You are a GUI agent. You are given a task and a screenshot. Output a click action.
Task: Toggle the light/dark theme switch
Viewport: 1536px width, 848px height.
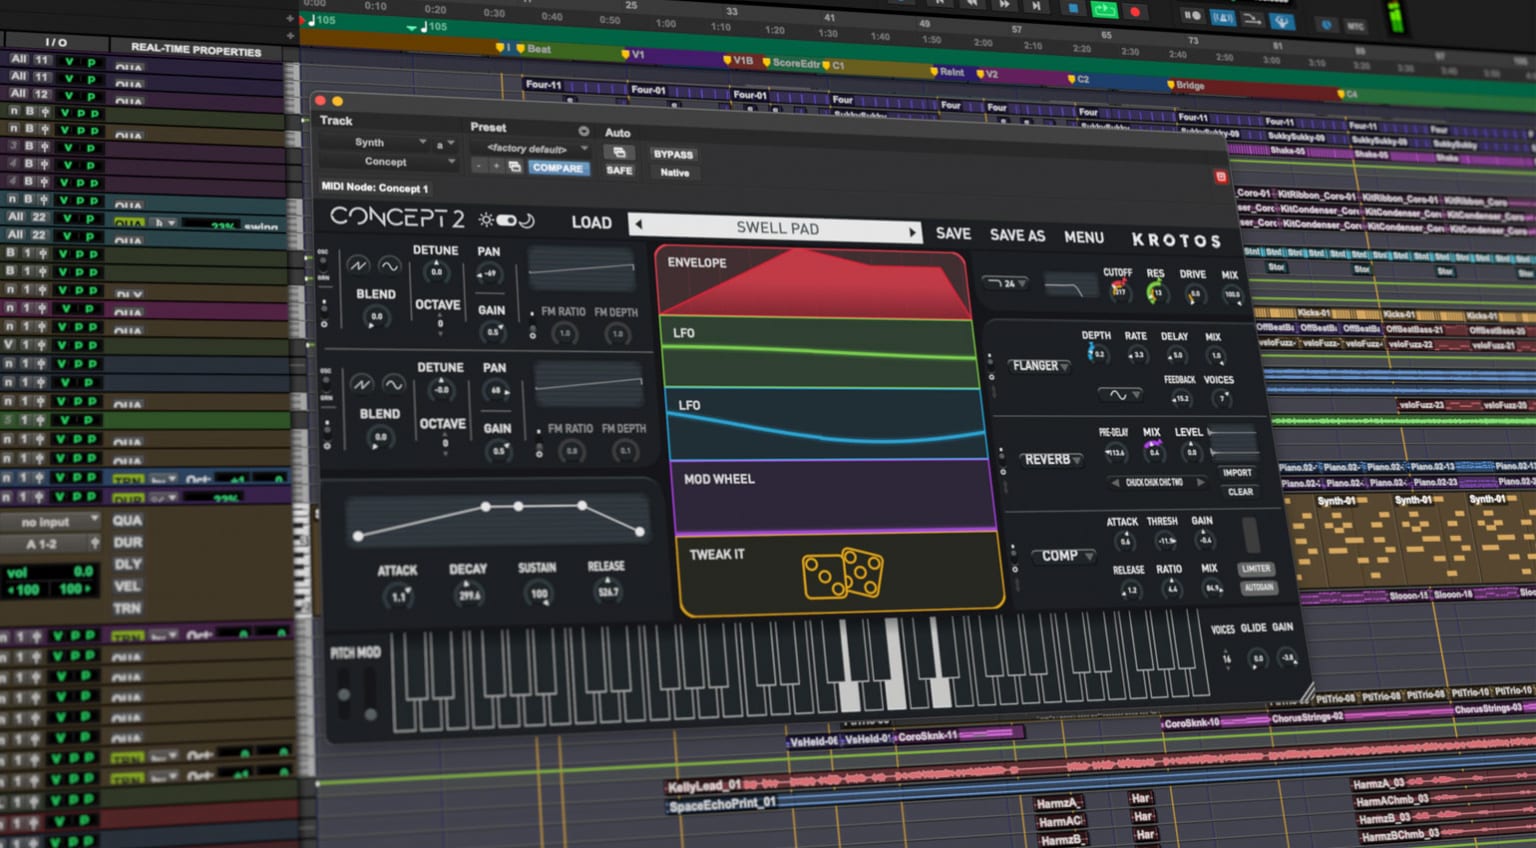pyautogui.click(x=506, y=220)
